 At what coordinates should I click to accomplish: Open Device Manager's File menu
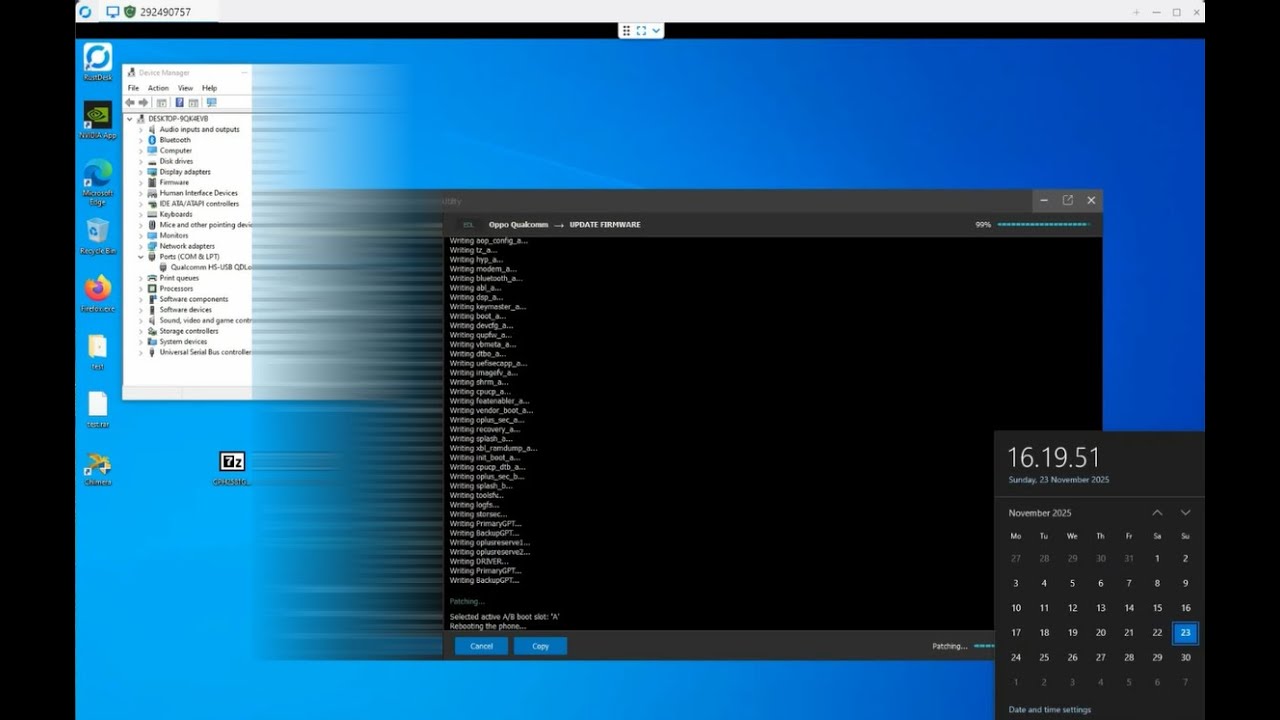click(x=133, y=88)
